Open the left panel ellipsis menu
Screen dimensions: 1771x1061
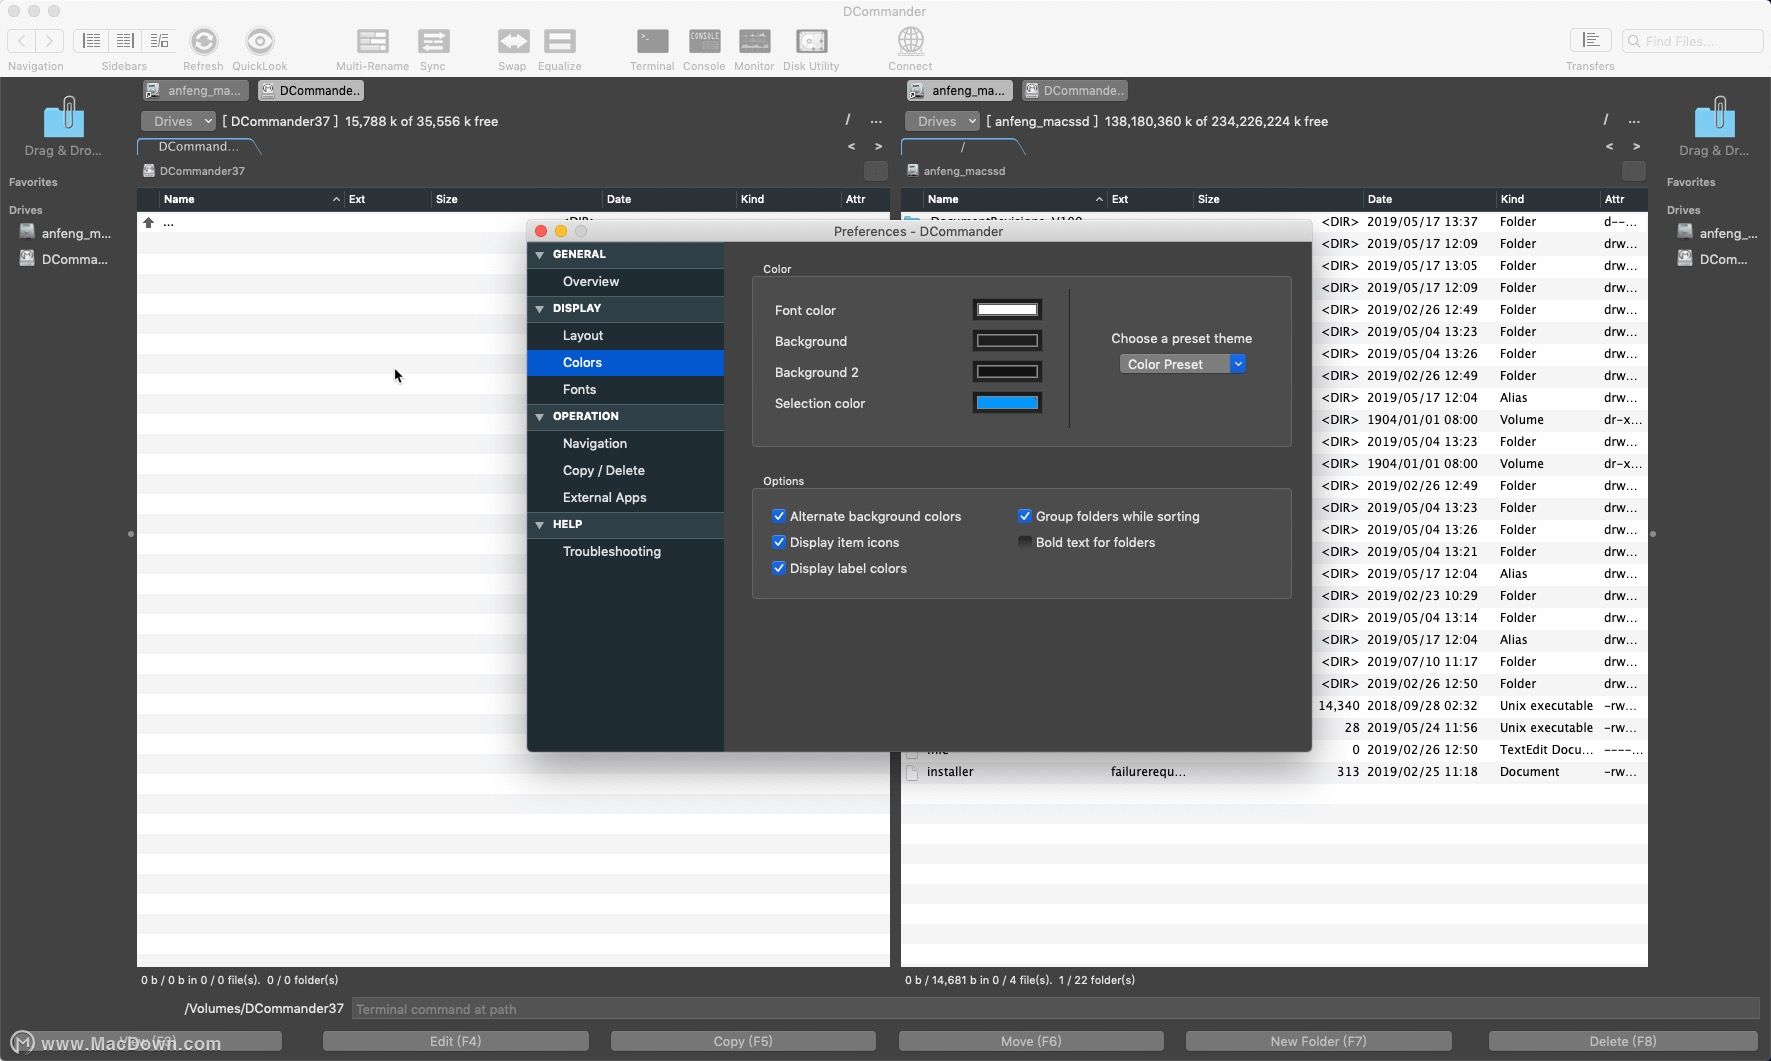[876, 120]
